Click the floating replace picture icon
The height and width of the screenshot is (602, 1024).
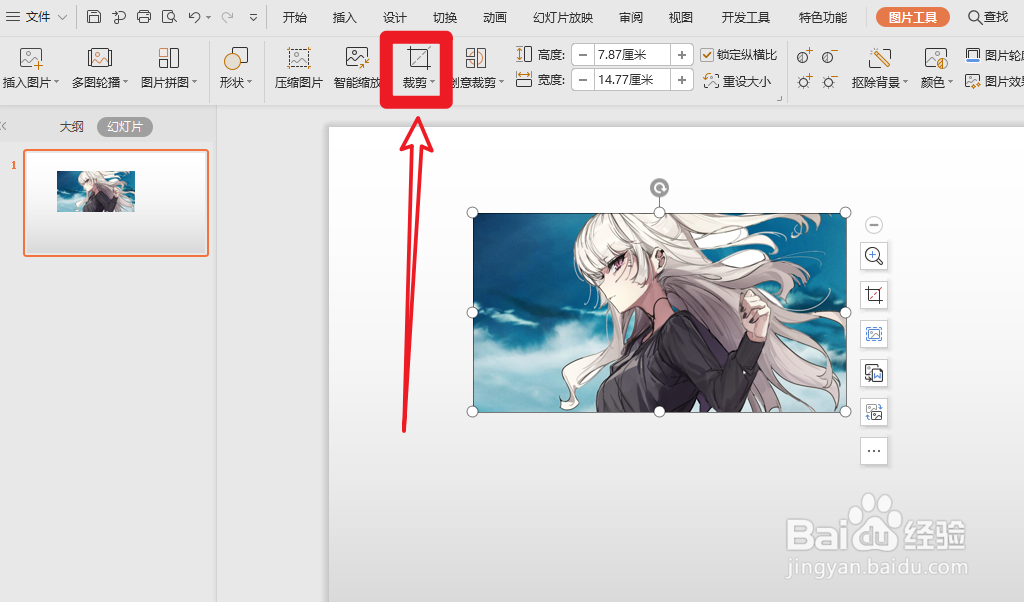tap(874, 412)
